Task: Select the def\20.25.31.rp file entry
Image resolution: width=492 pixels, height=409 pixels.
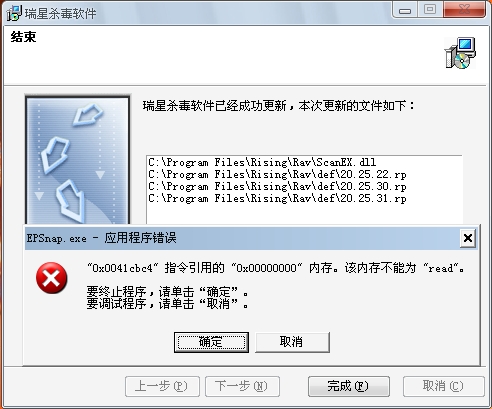Action: tap(277, 199)
